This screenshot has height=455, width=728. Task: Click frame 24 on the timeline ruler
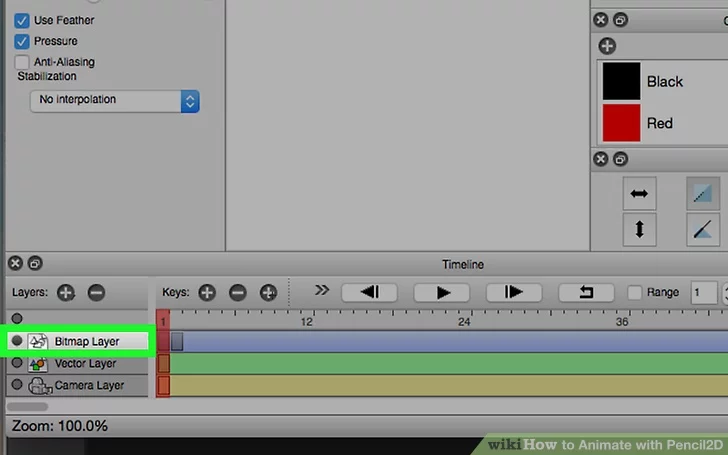click(464, 321)
